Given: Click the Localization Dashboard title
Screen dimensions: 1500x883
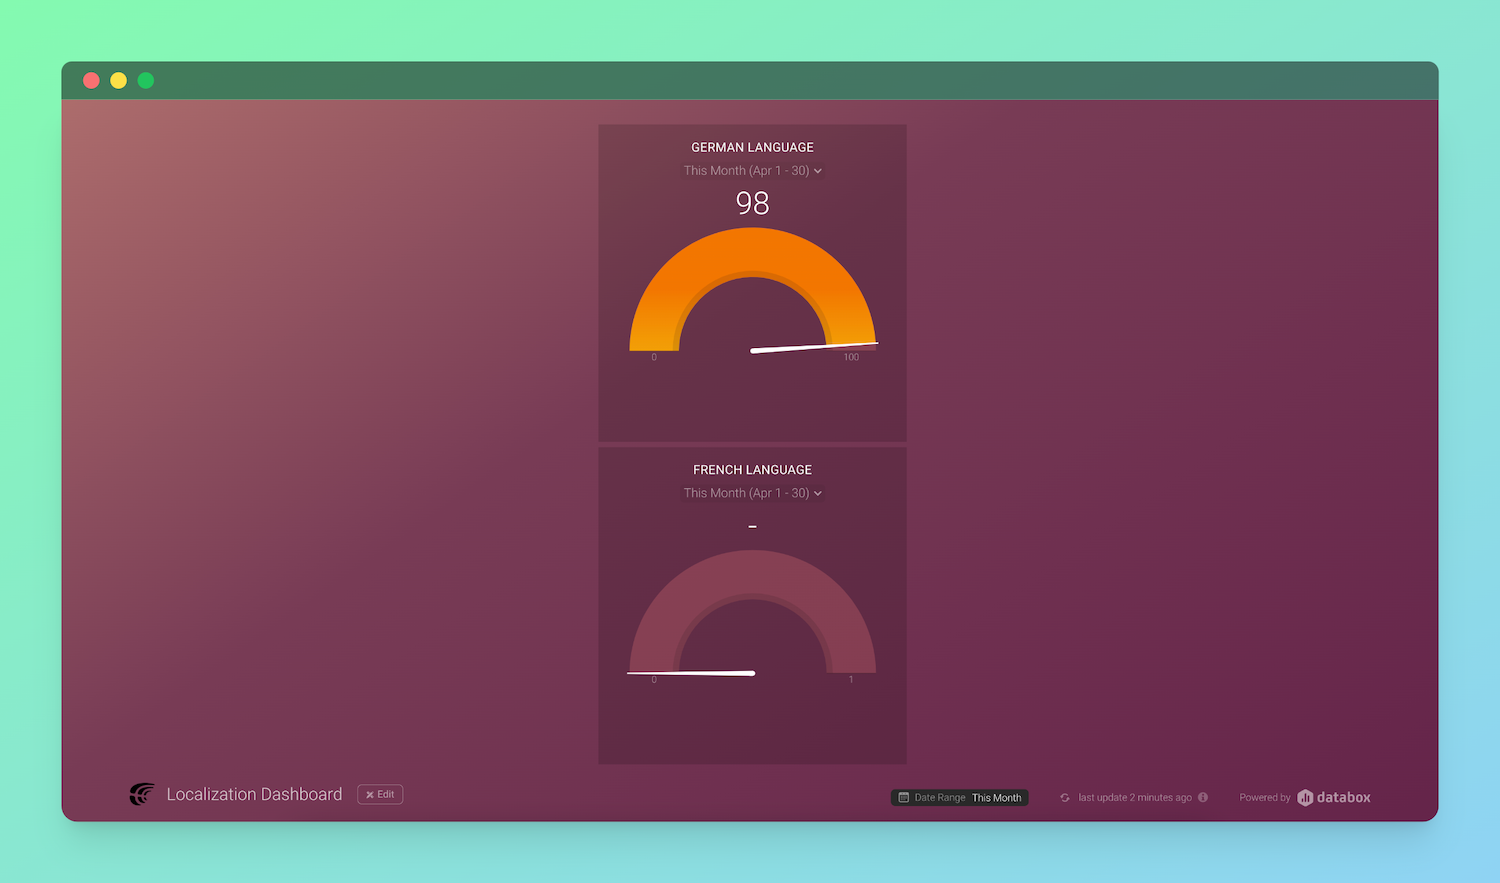Looking at the screenshot, I should coord(254,794).
